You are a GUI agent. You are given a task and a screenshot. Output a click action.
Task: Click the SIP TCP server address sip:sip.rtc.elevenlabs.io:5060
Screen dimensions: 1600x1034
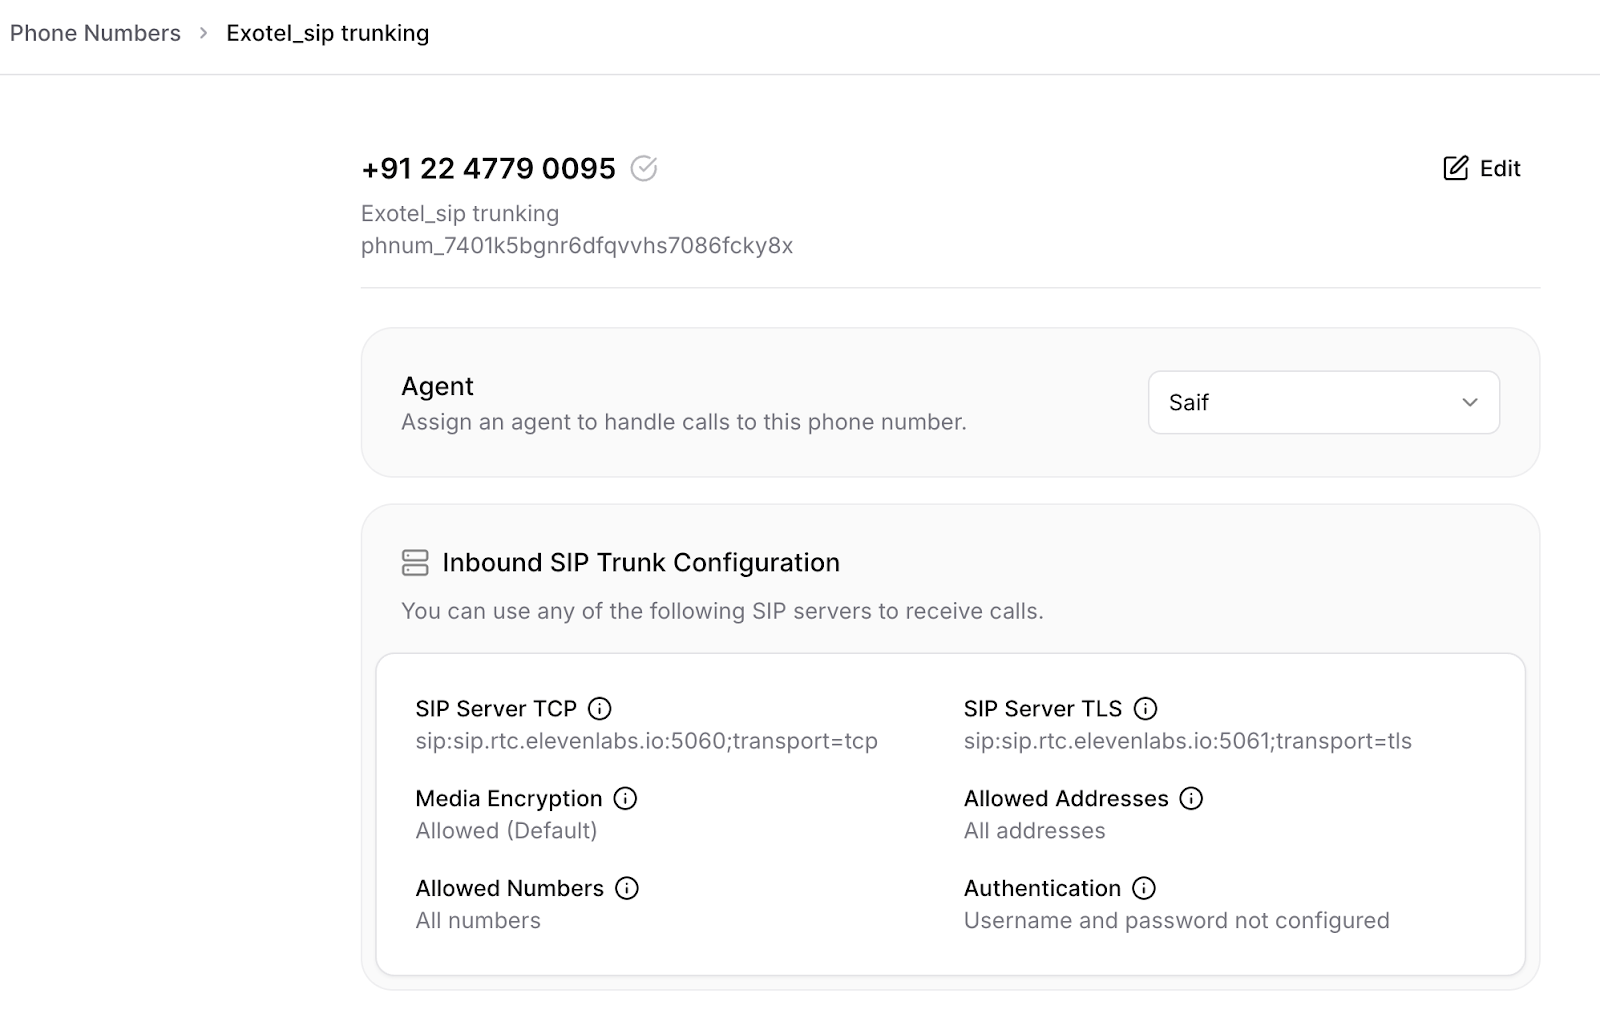point(646,741)
